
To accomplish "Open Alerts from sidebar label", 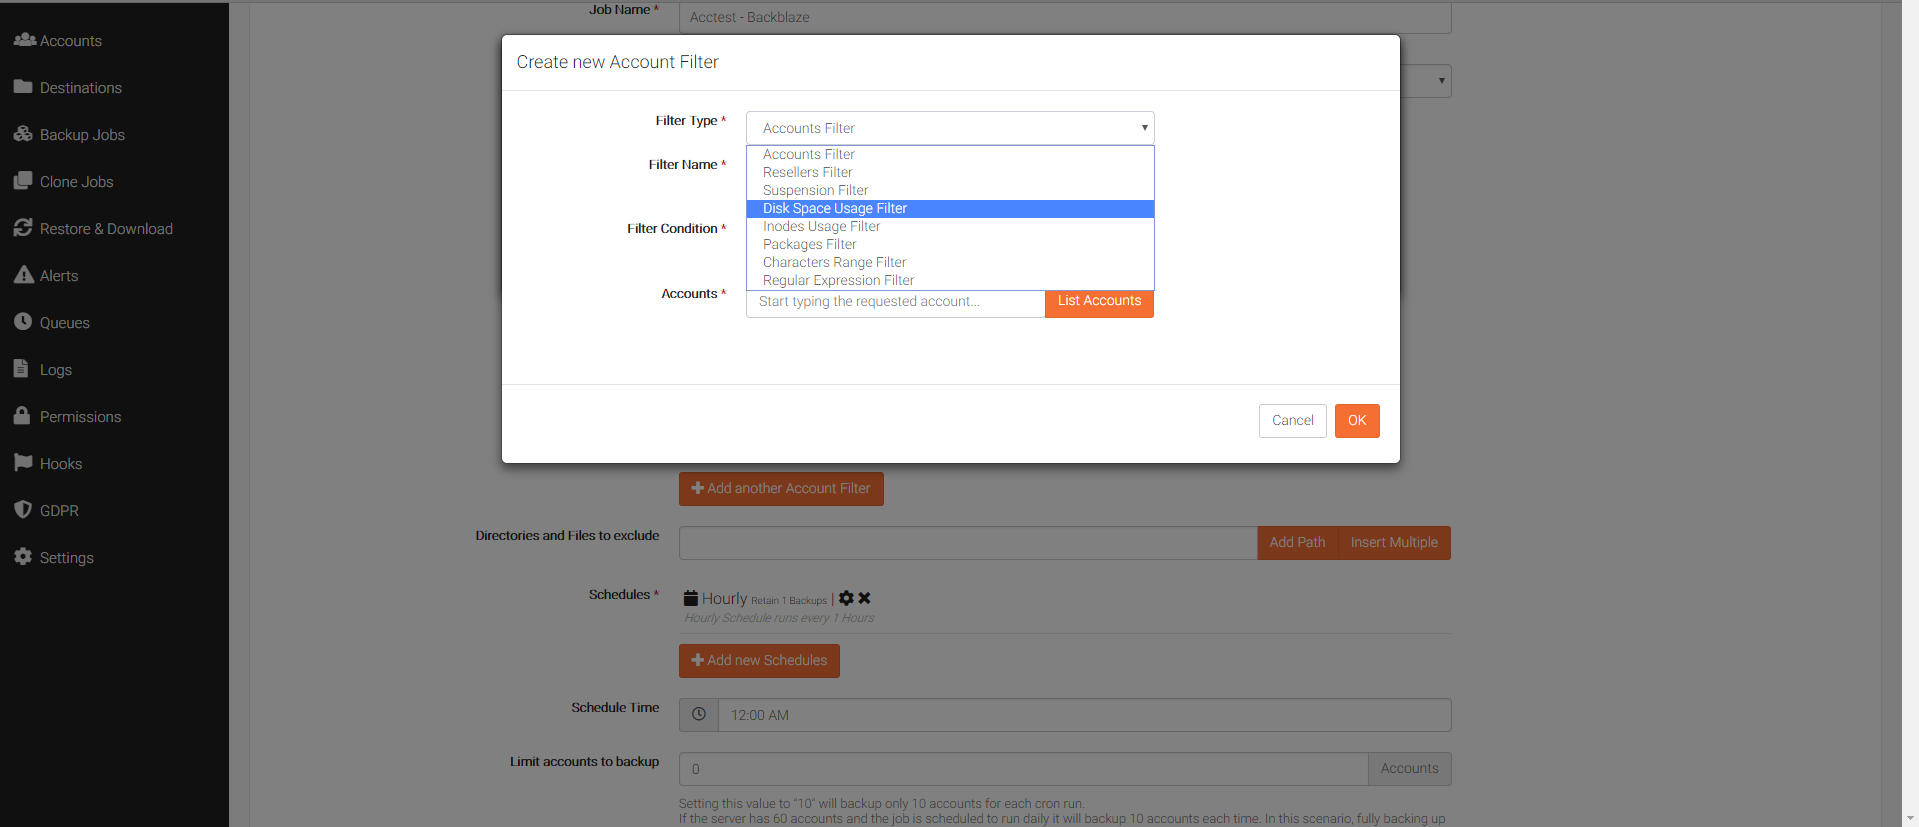I will (59, 276).
